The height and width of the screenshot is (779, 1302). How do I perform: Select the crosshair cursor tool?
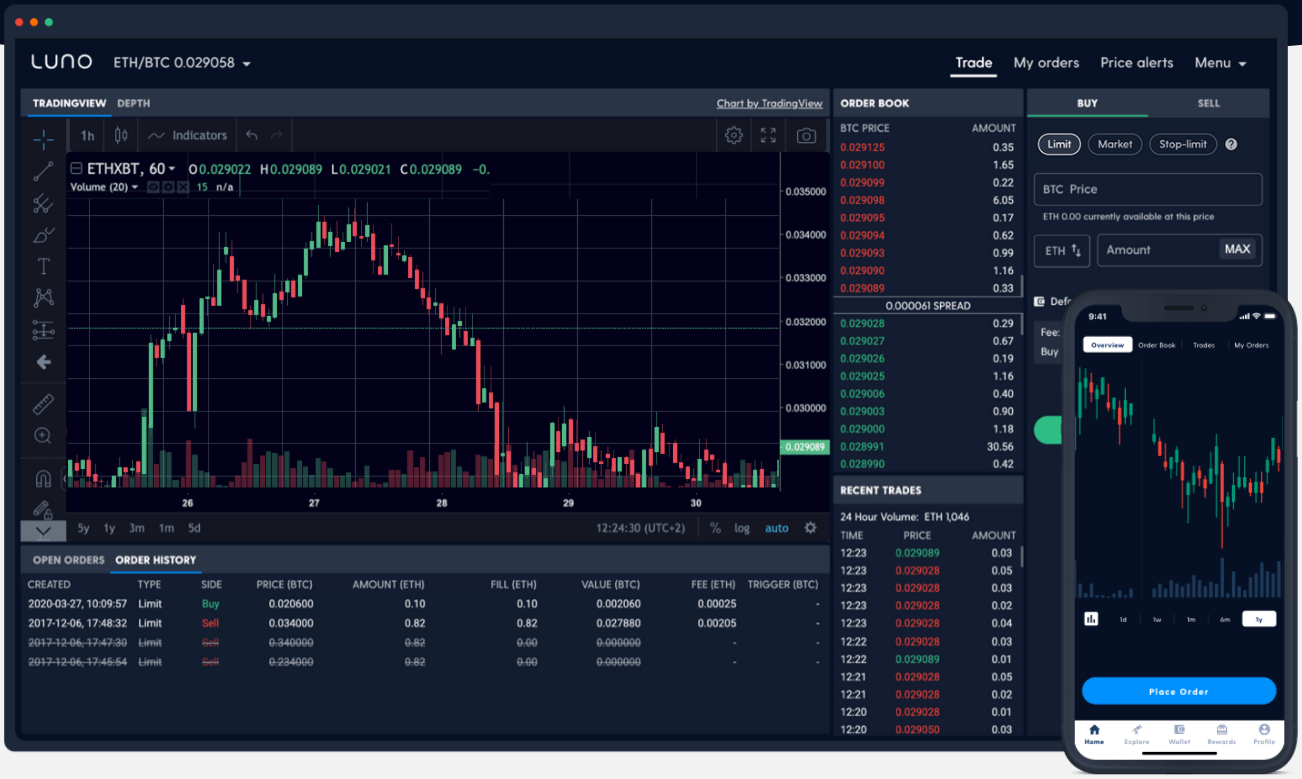[43, 139]
